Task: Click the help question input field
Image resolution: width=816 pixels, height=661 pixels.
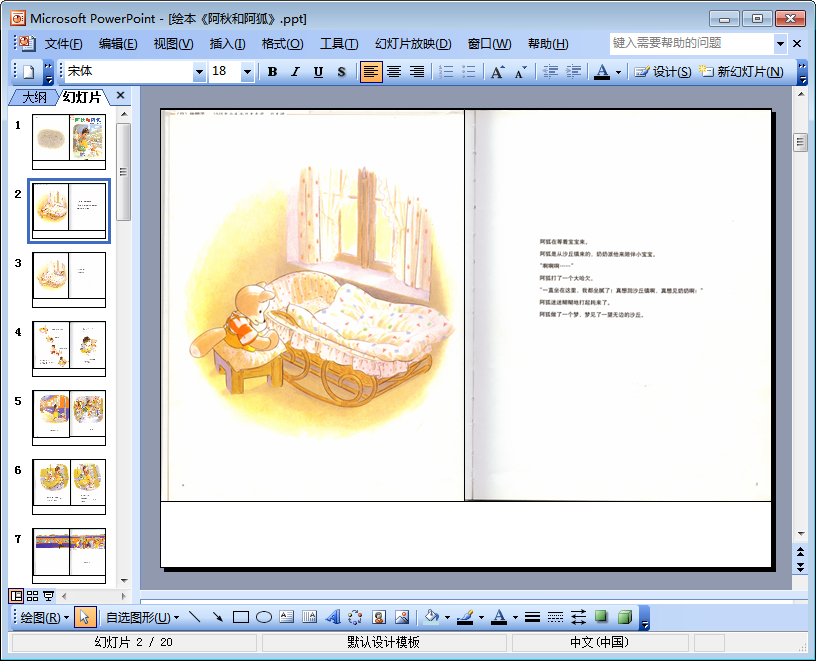Action: (692, 44)
